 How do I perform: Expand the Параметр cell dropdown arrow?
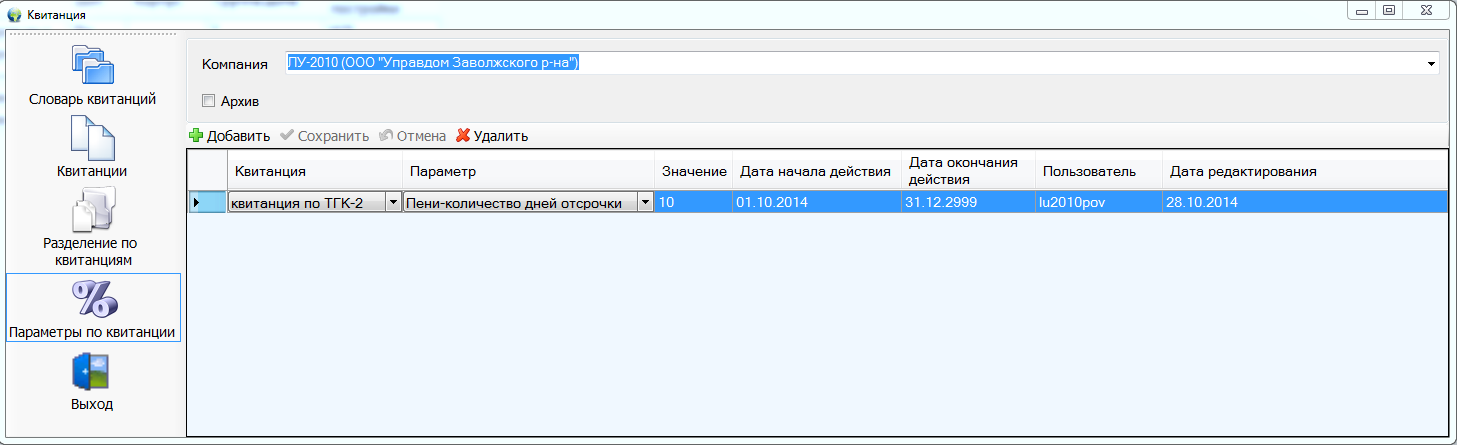[x=645, y=203]
